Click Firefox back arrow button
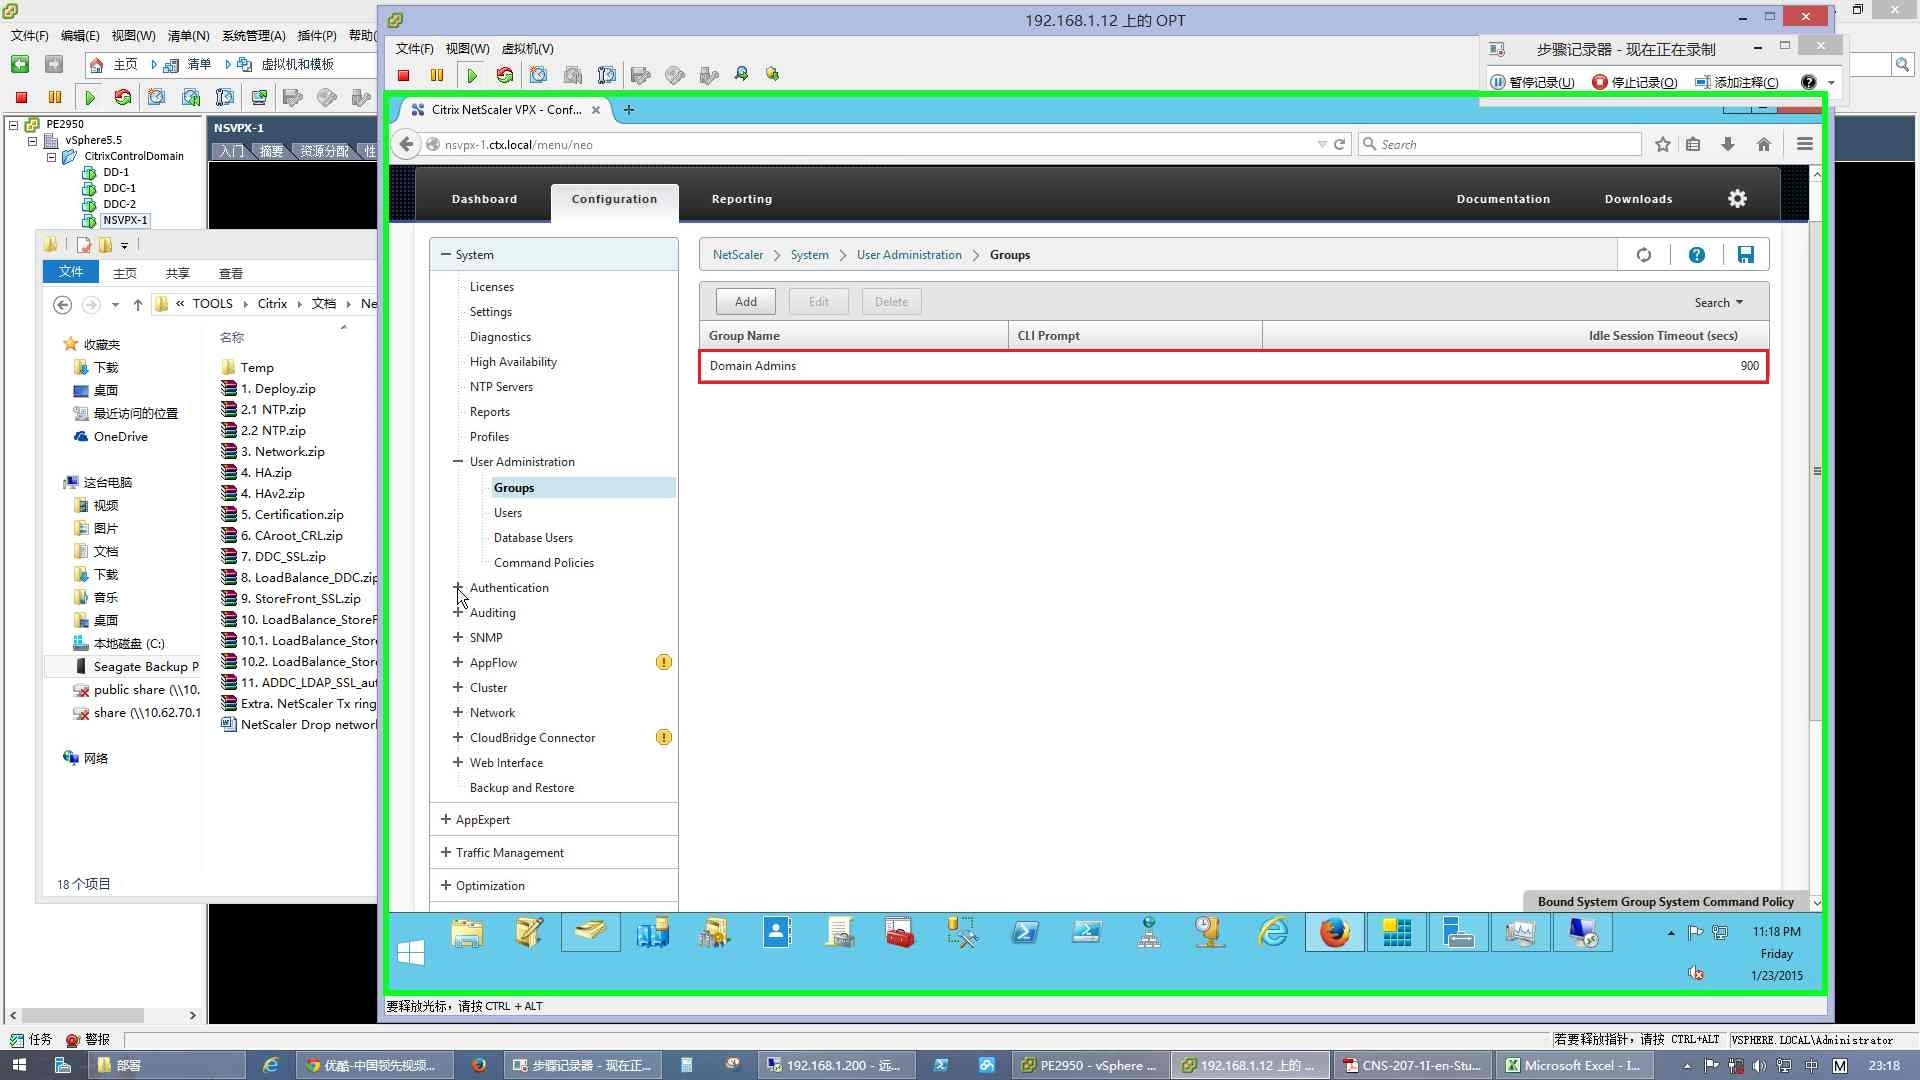The image size is (1920, 1080). pos(406,144)
